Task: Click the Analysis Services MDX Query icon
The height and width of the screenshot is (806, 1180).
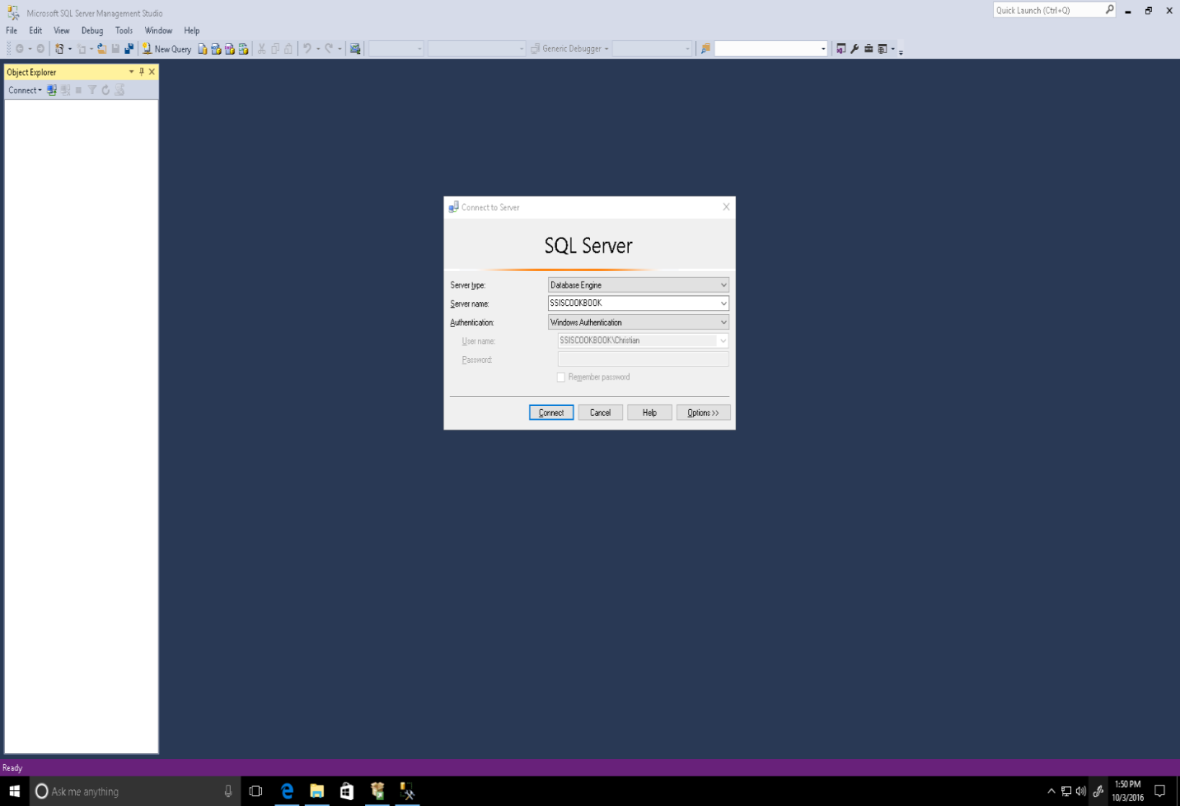Action: [x=216, y=49]
